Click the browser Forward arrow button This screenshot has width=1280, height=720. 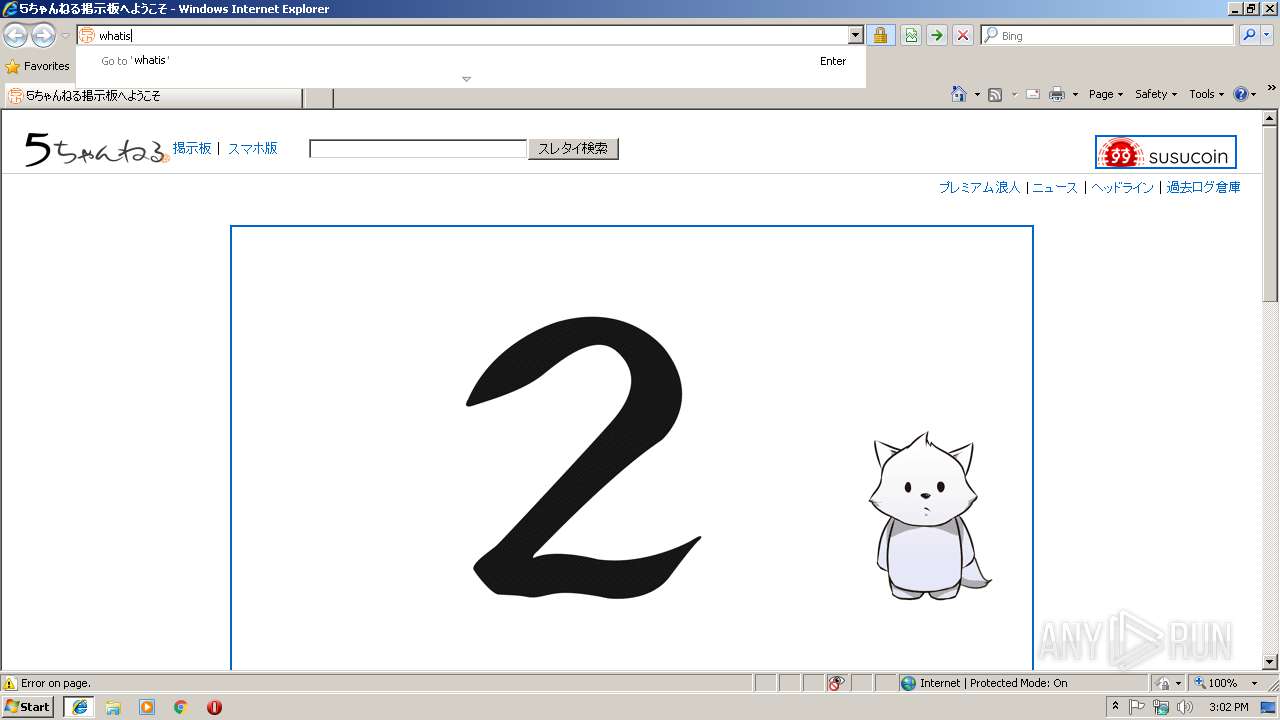43,36
